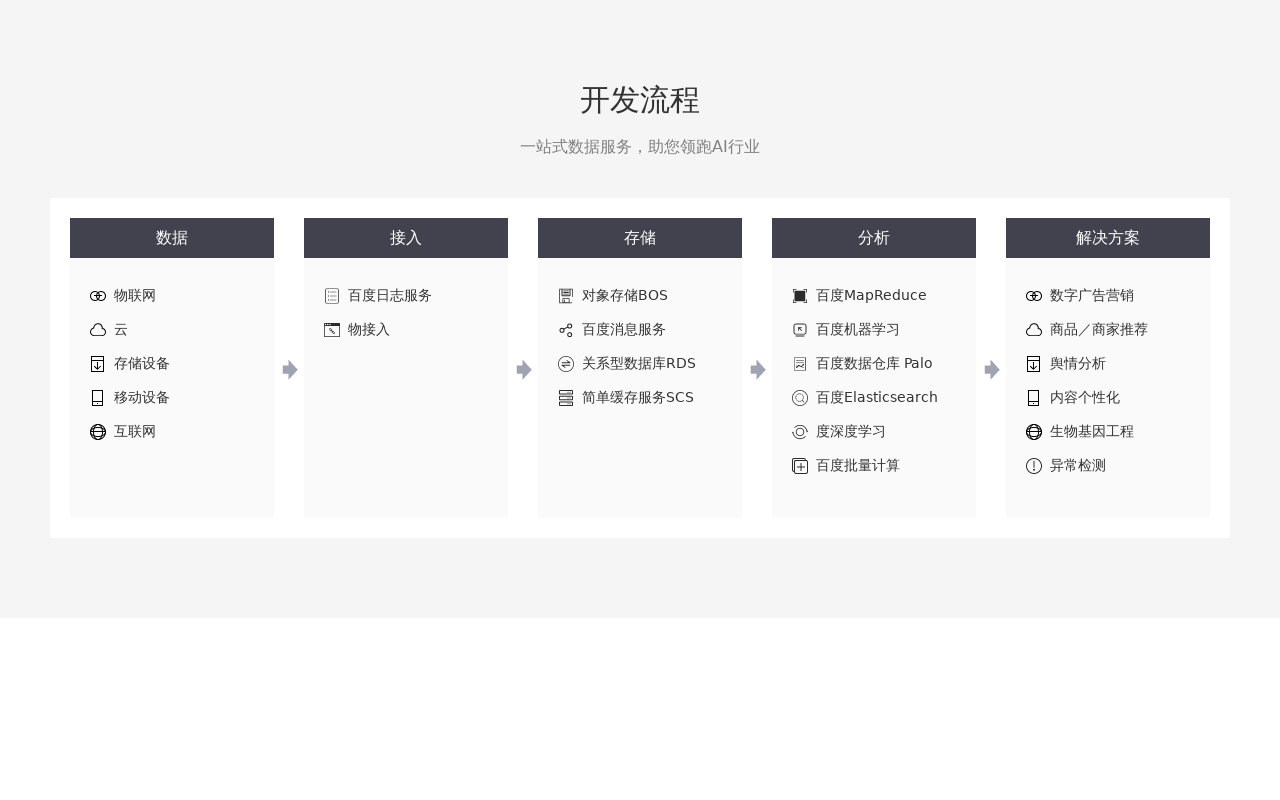Select the 物接入 icon
This screenshot has width=1280, height=800.
click(331, 330)
